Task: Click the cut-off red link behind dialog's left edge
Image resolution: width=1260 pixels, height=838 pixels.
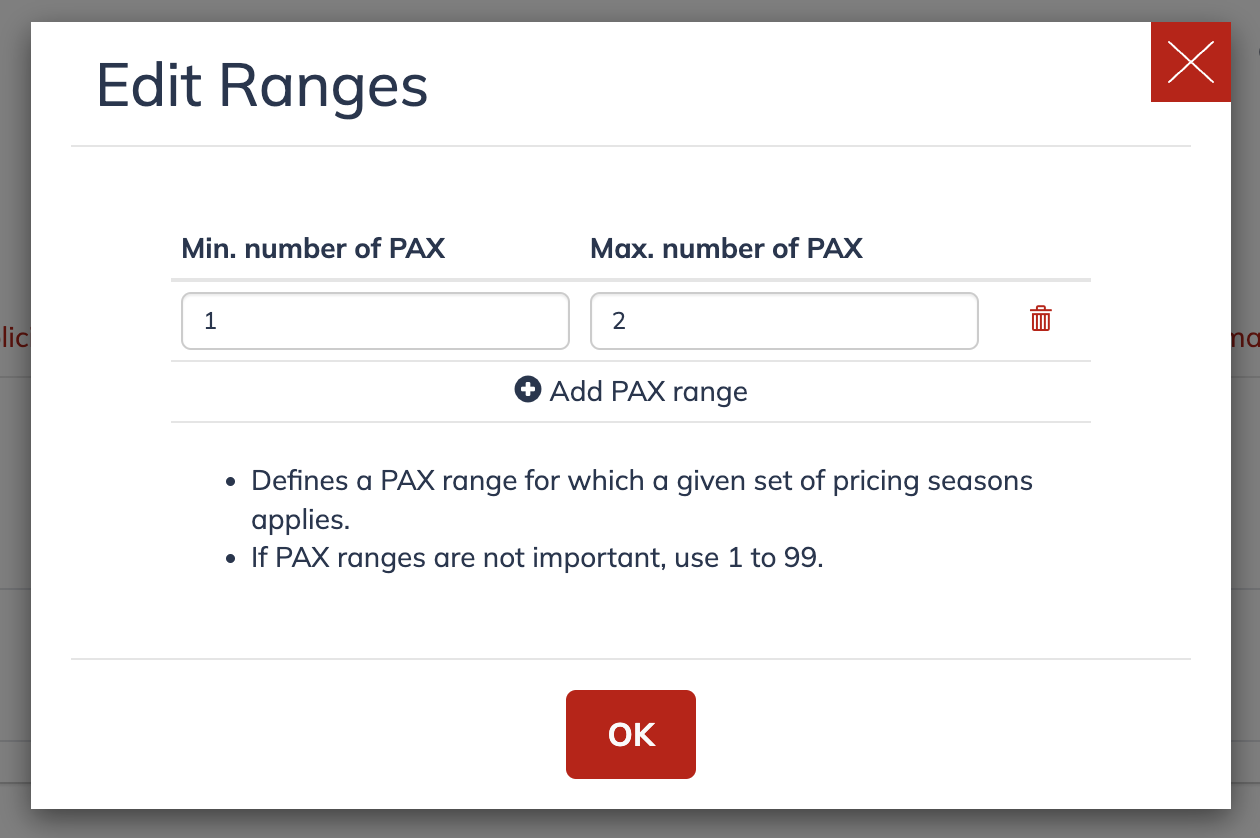Action: point(15,338)
